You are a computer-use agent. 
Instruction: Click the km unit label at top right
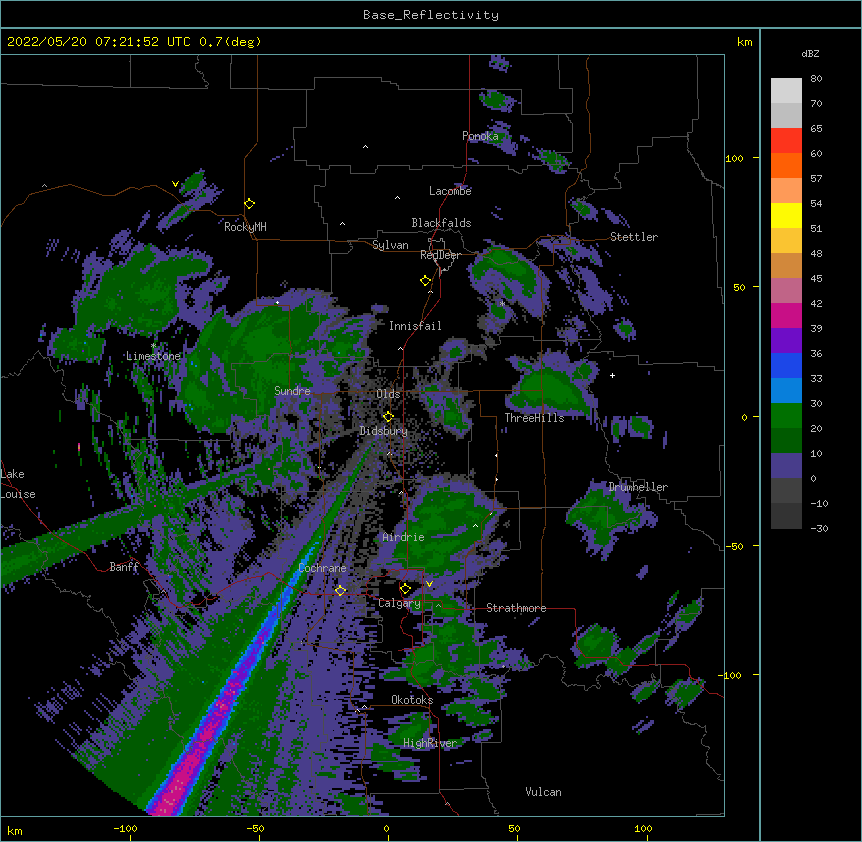tap(745, 42)
